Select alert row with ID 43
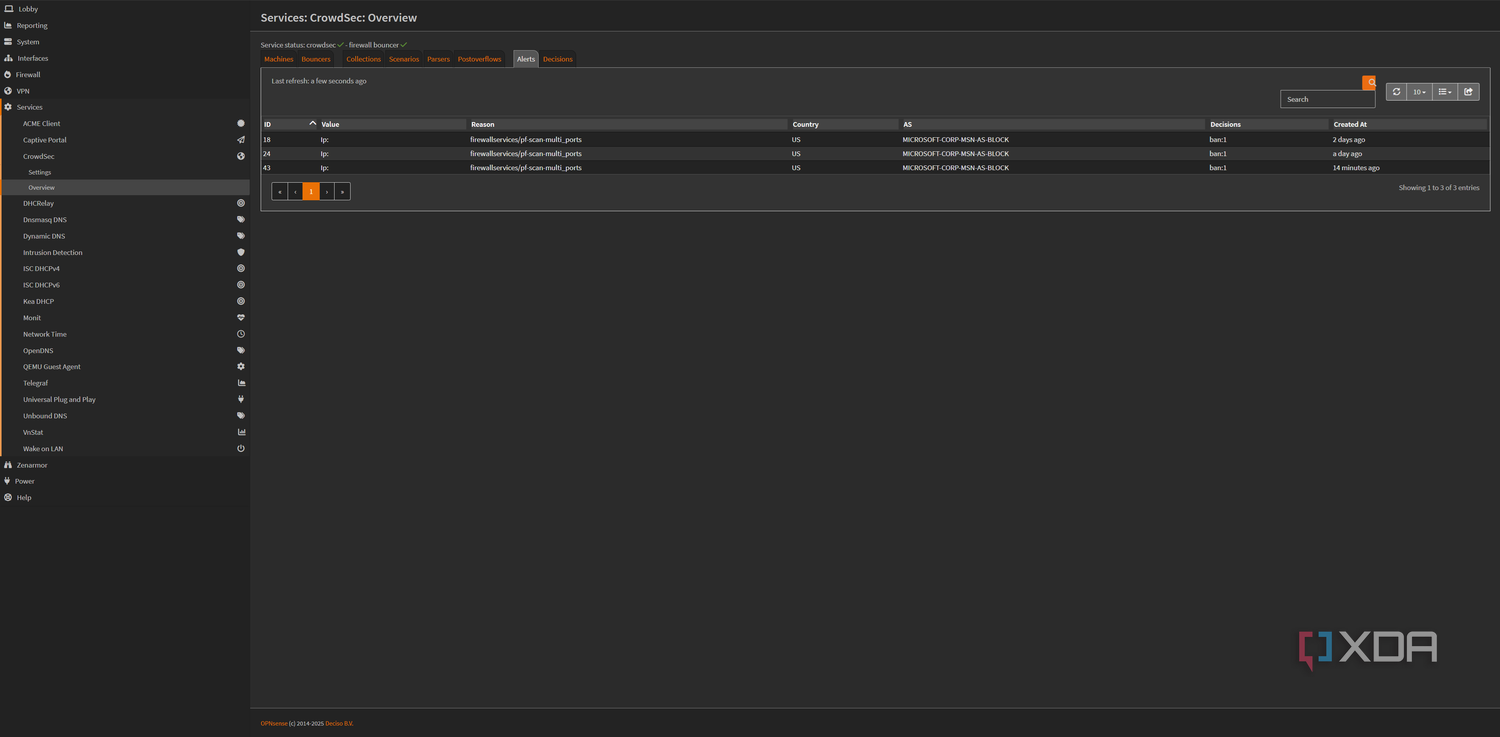Viewport: 1500px width, 737px height. 875,168
